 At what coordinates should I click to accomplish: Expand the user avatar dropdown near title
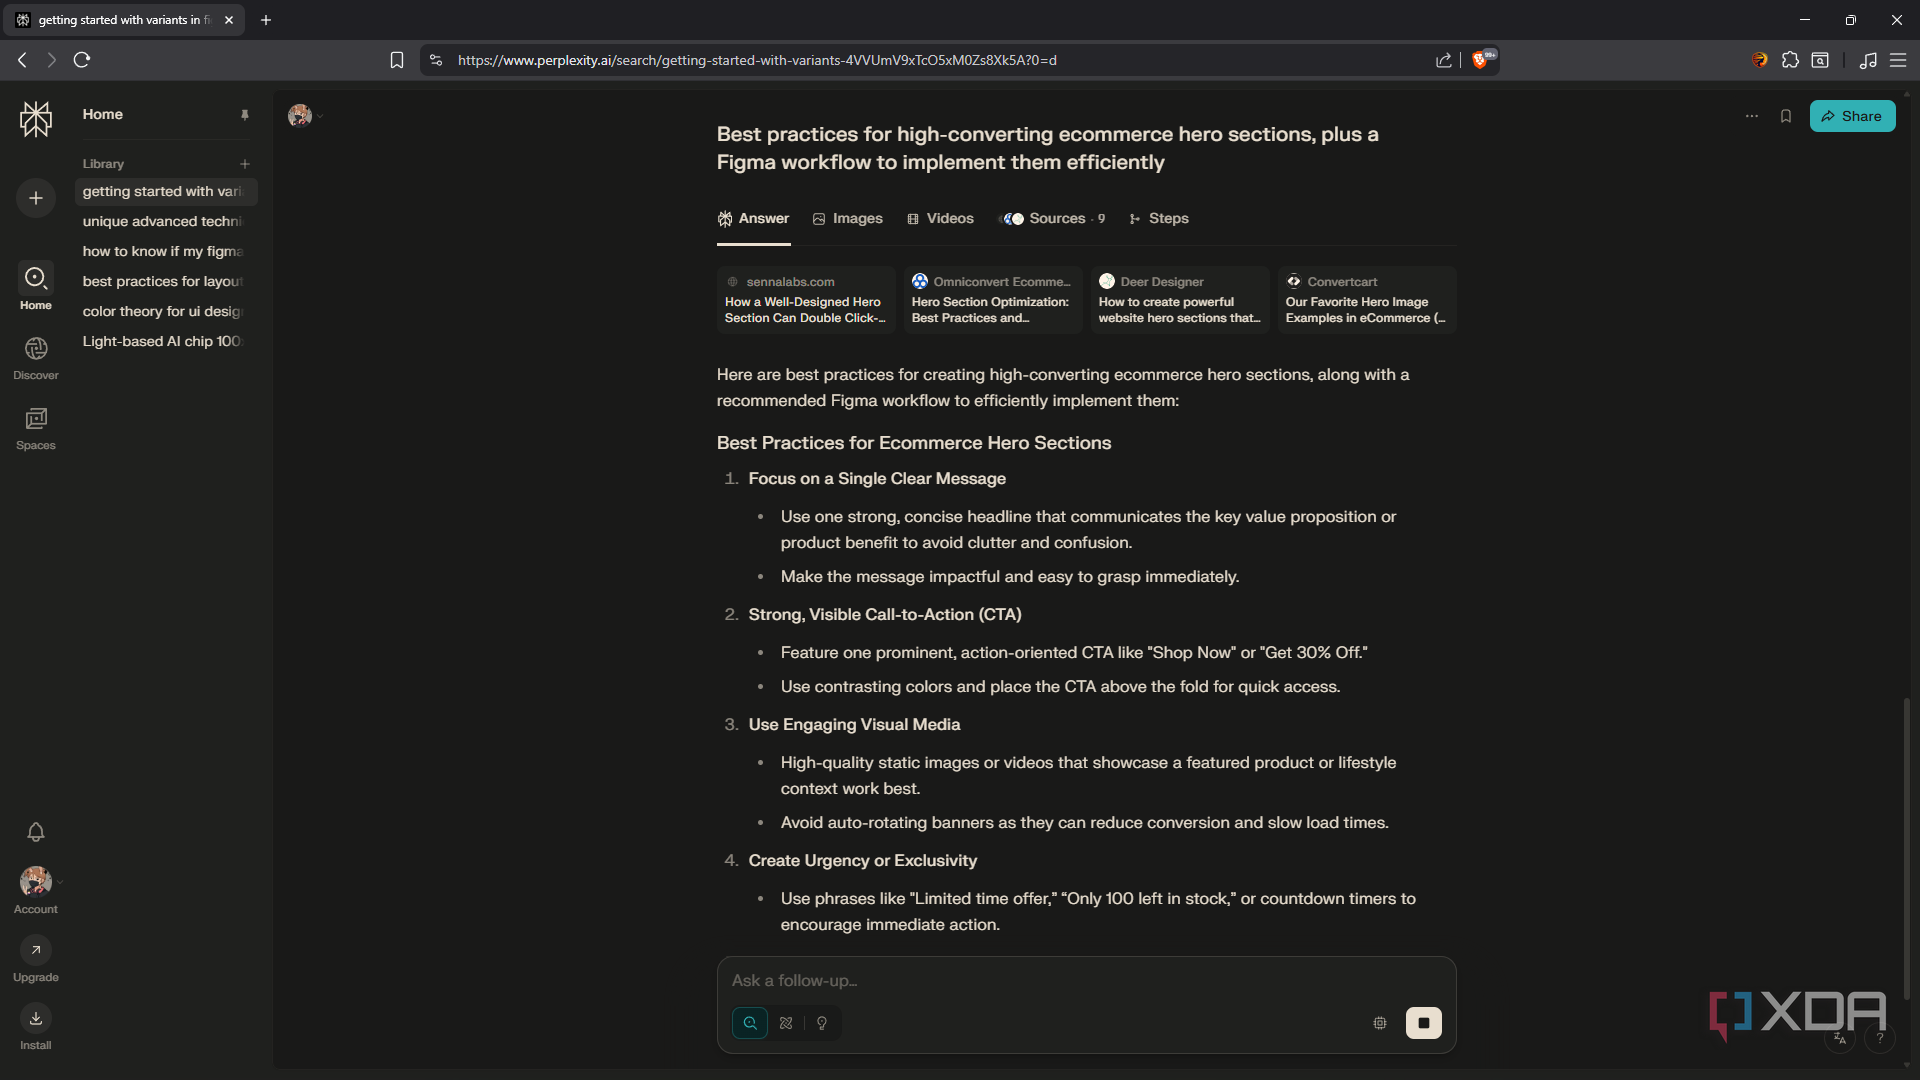pos(305,116)
